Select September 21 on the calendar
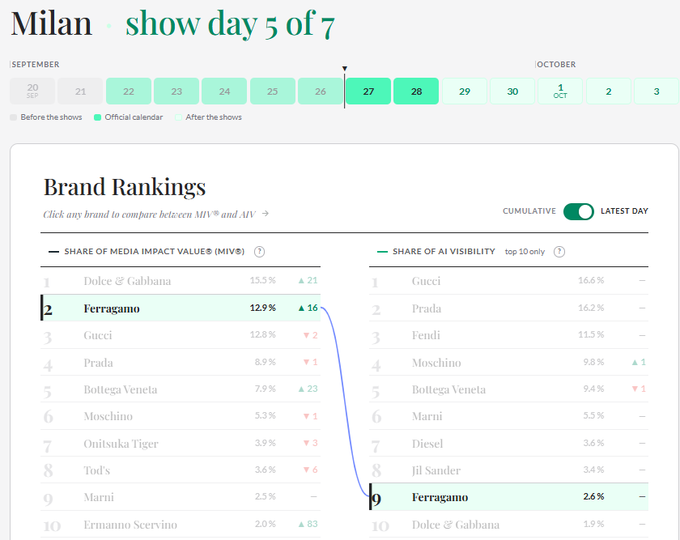 [x=80, y=91]
